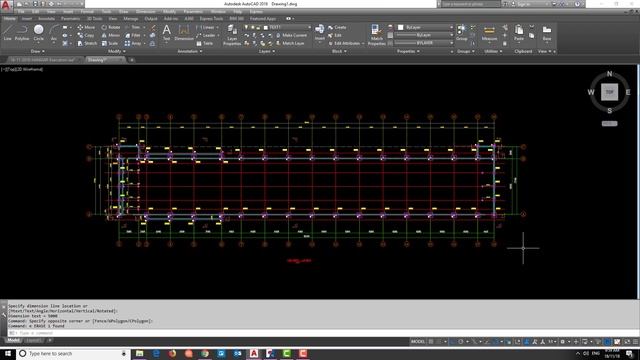Expand the Block panel
The width and height of the screenshot is (640, 360).
click(339, 51)
